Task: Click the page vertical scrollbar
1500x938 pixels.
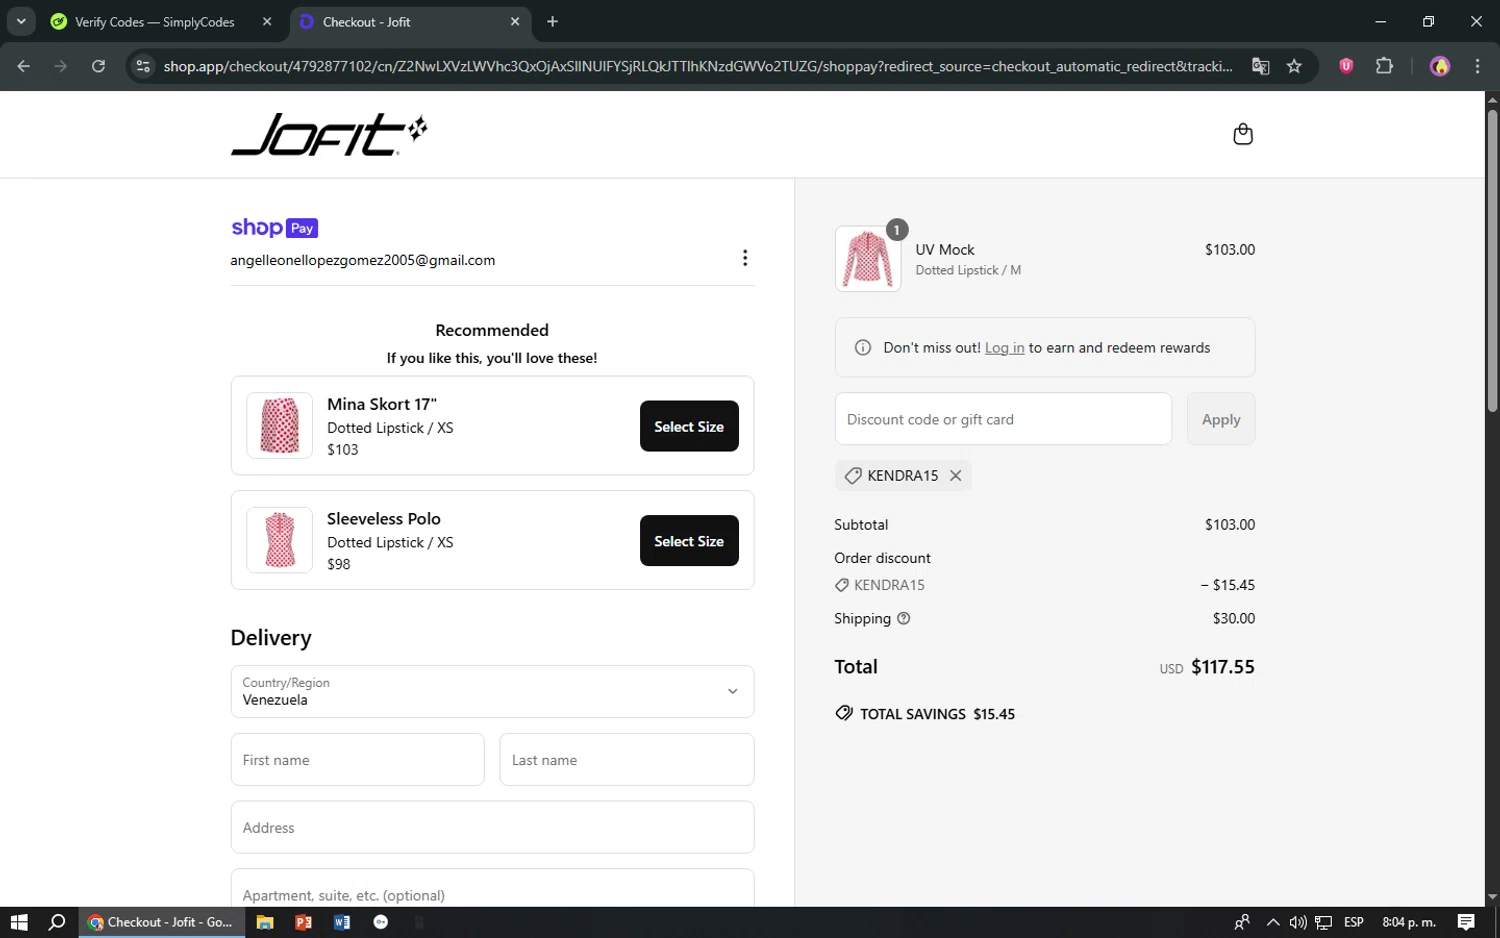Action: [x=1492, y=260]
